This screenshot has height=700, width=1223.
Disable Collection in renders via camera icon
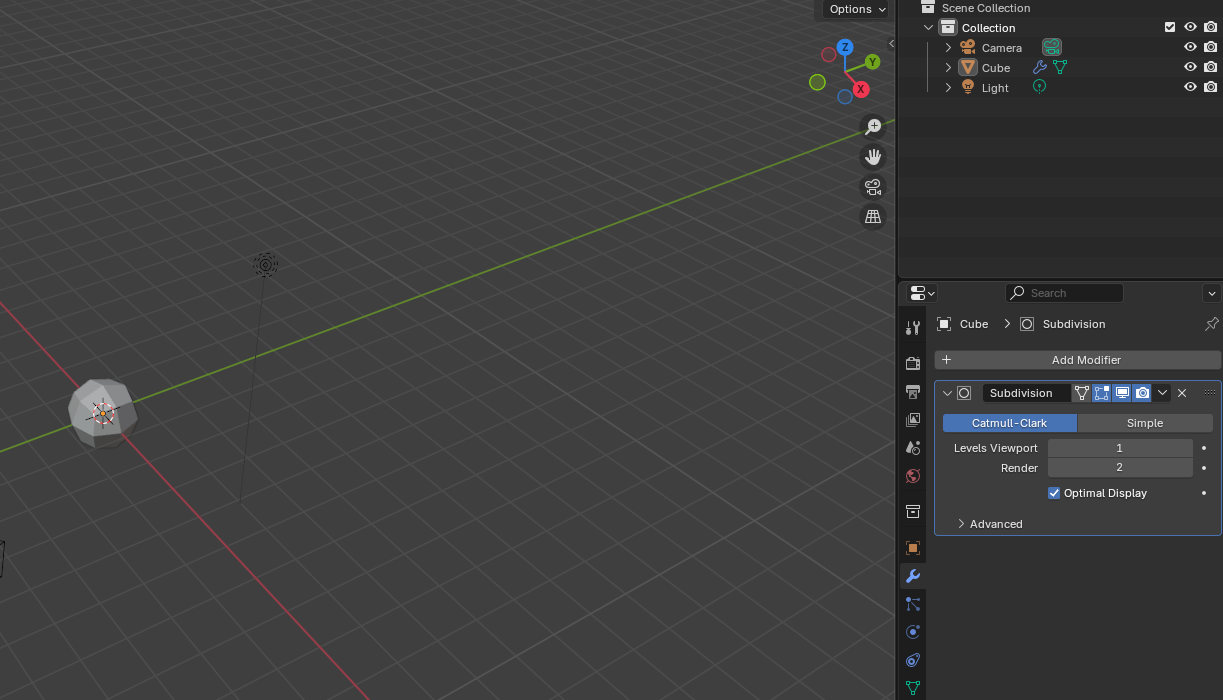pos(1210,27)
